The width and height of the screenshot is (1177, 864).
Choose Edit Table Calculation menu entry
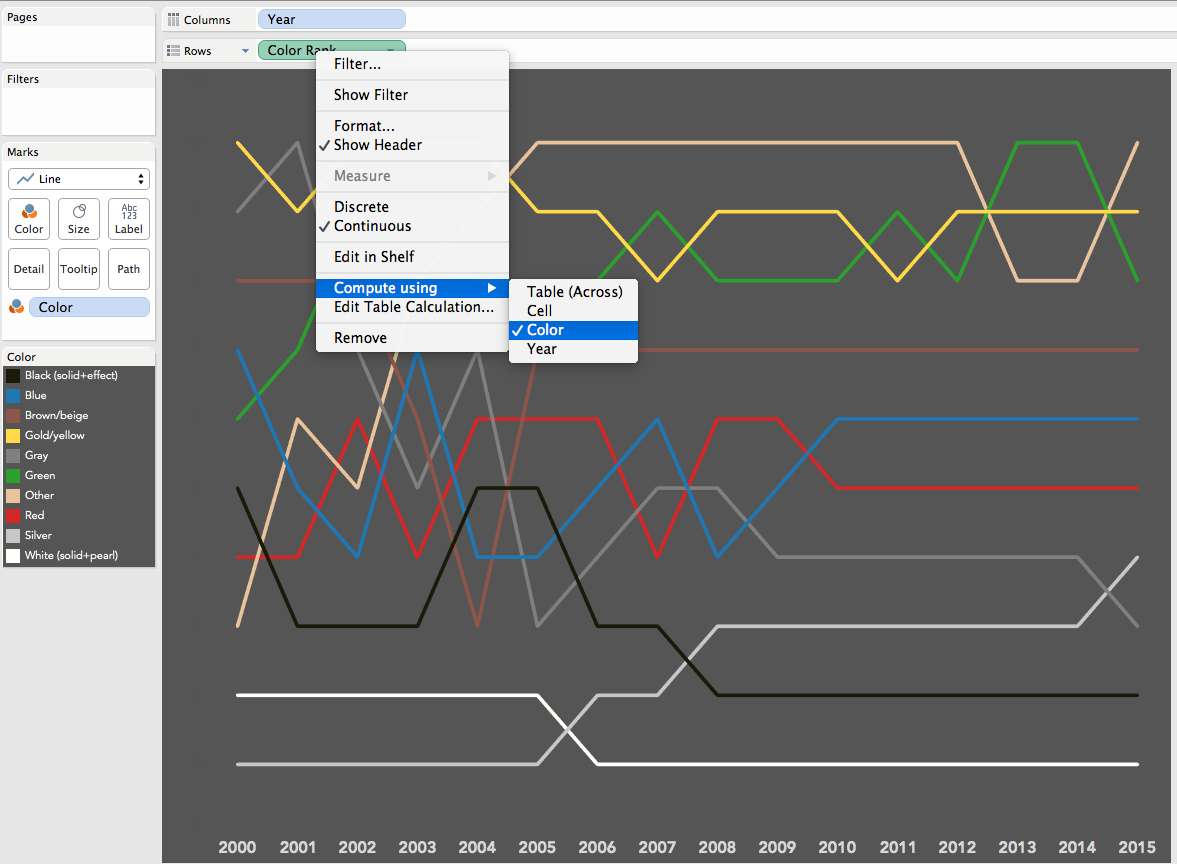(412, 307)
